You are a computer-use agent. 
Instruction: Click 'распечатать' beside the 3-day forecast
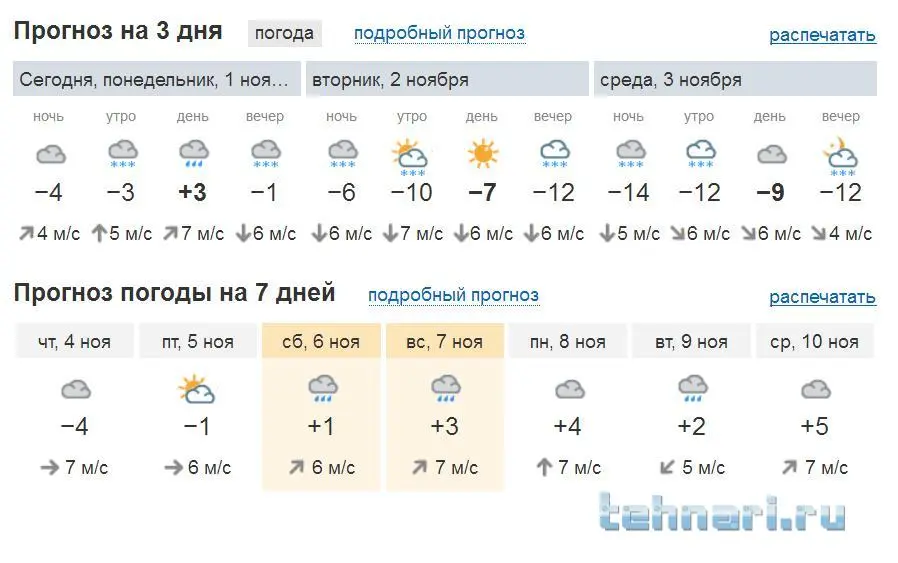click(822, 35)
